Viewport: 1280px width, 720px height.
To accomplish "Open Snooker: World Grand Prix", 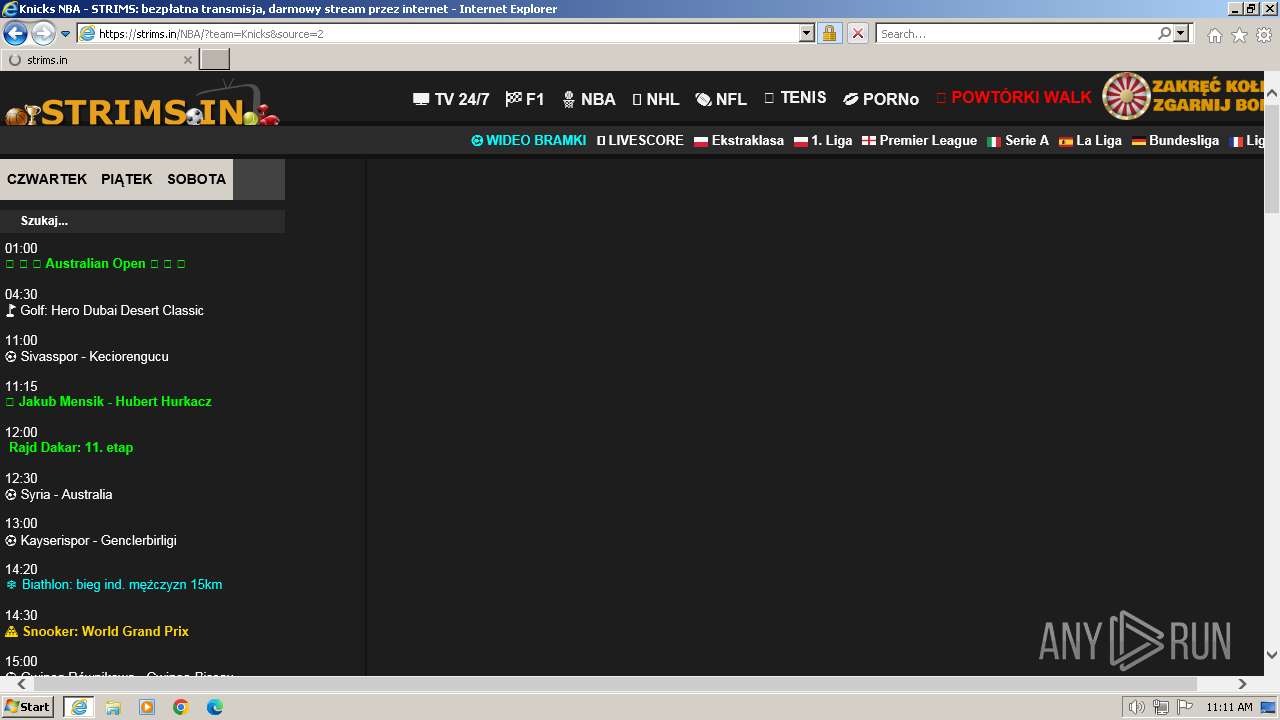I will point(97,631).
